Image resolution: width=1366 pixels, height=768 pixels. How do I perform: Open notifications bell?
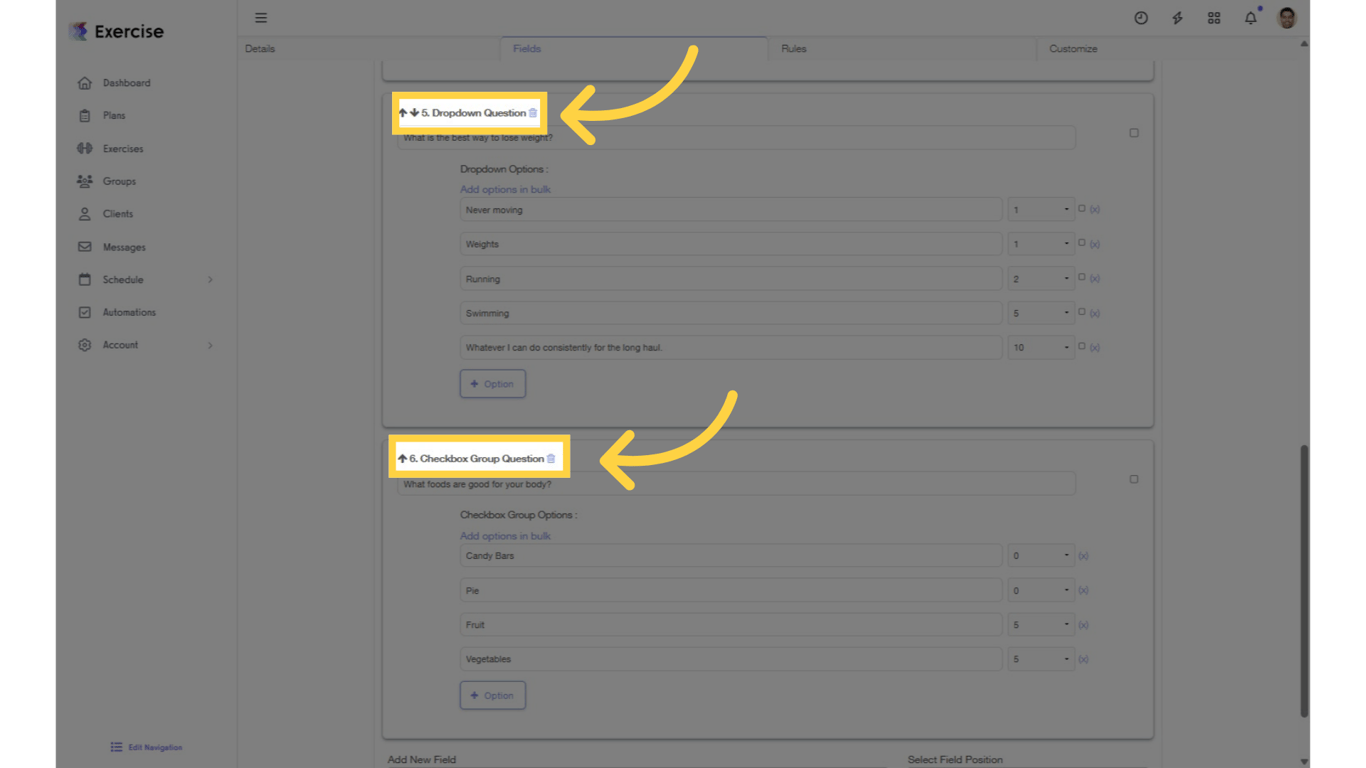coord(1250,17)
